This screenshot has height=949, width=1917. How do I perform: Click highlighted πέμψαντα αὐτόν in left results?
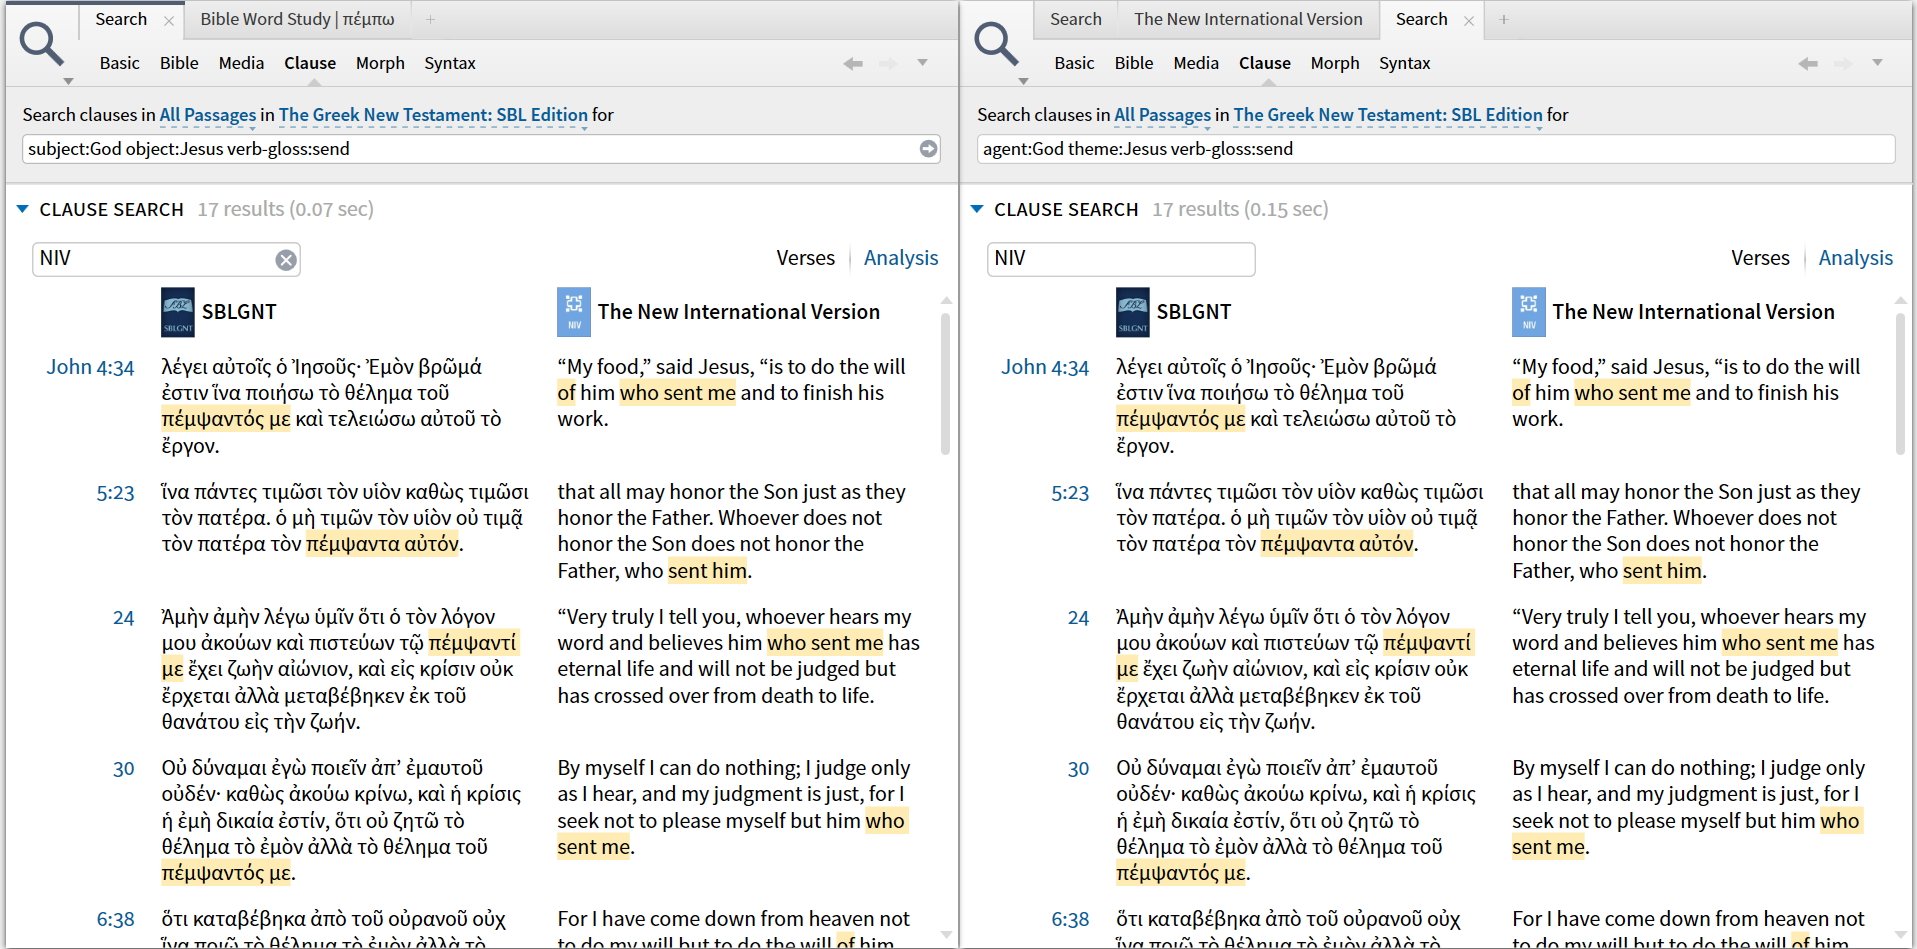[x=383, y=544]
